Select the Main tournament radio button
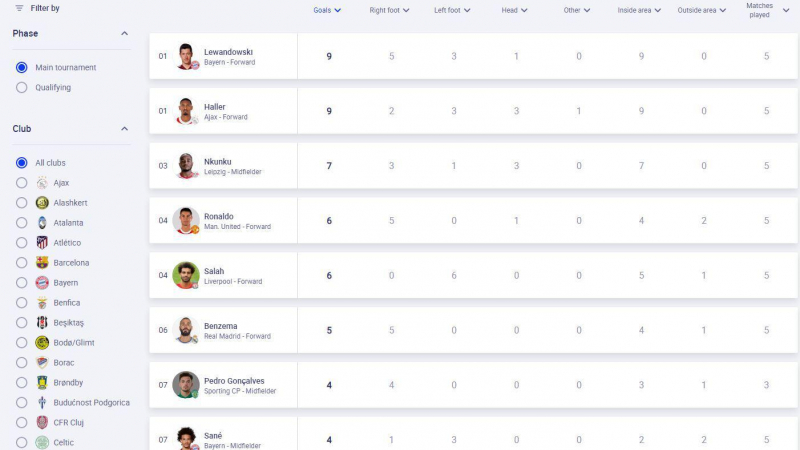Viewport: 800px width, 450px height. (22, 67)
